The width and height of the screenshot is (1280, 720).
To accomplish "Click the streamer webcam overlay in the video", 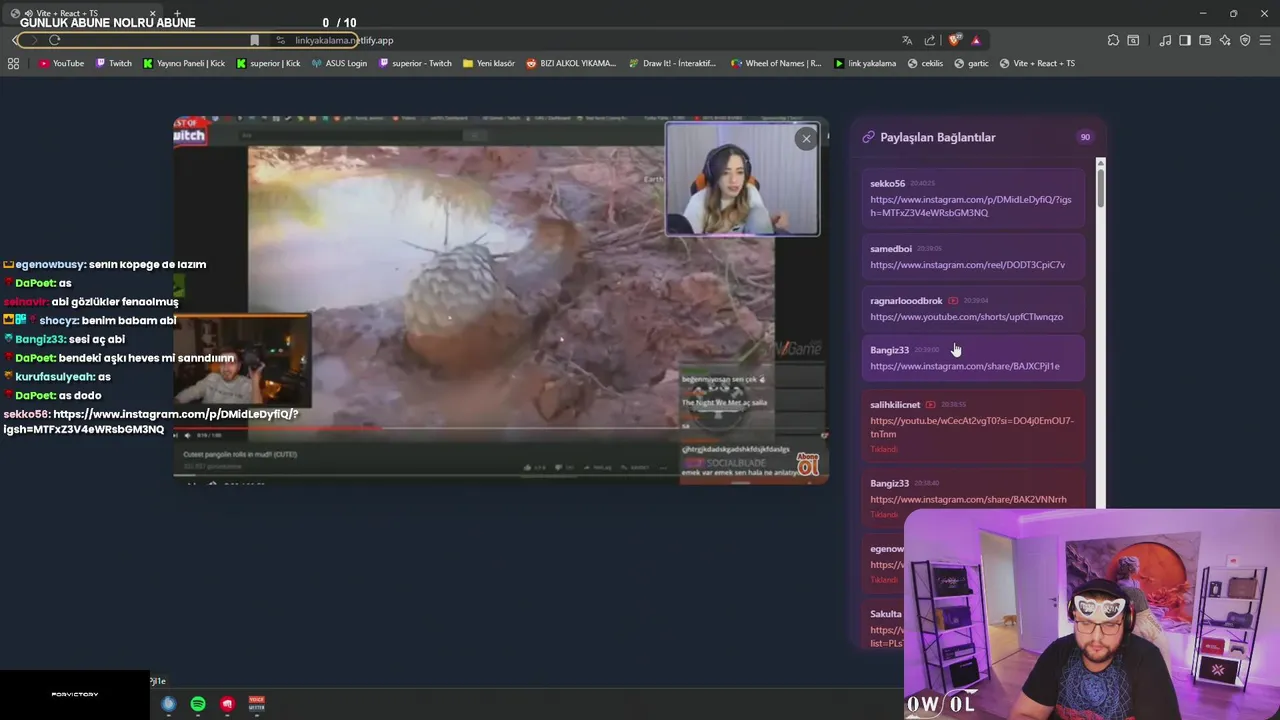I will pyautogui.click(x=742, y=179).
